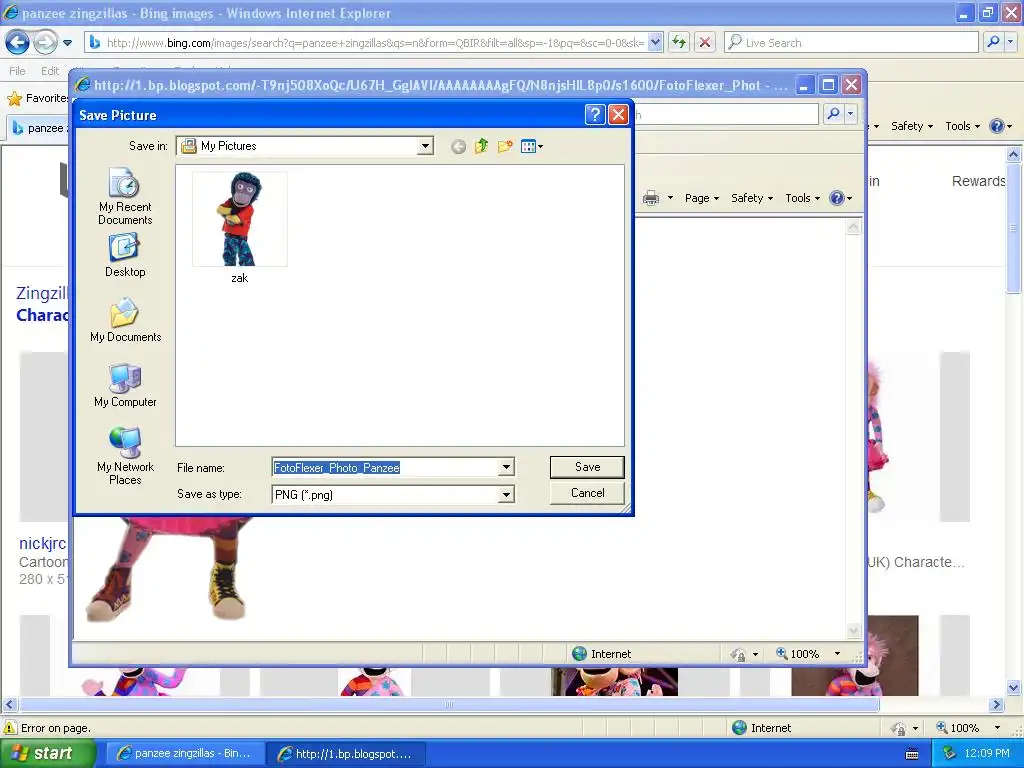Click the nickjr result link
1024x768 pixels.
[42, 543]
